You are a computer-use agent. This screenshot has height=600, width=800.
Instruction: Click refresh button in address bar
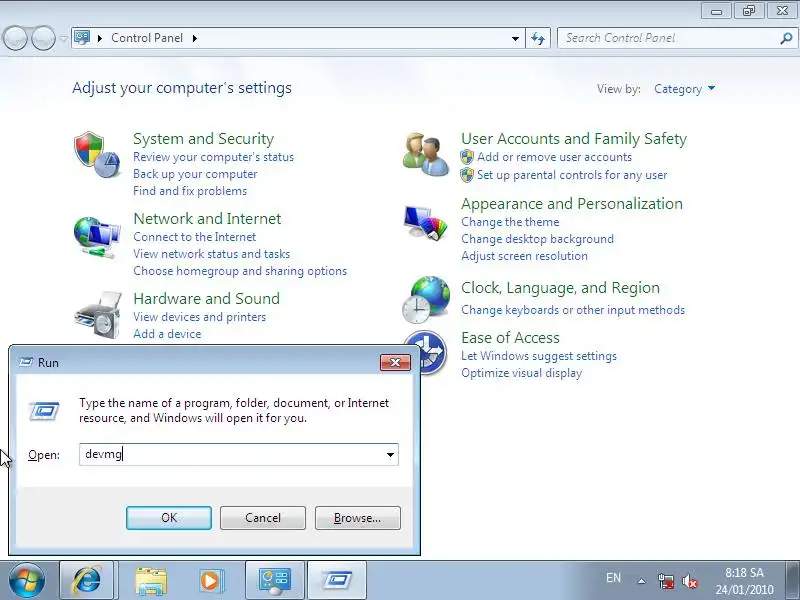pos(538,38)
